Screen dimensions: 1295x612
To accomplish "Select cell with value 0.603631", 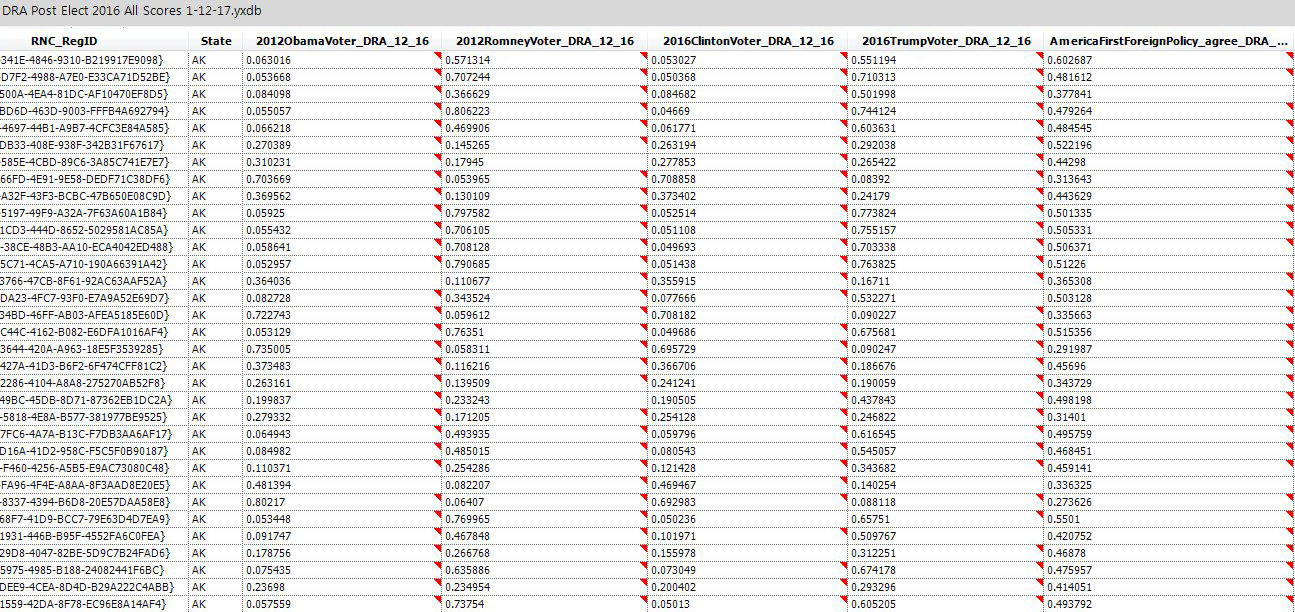I will coord(946,128).
